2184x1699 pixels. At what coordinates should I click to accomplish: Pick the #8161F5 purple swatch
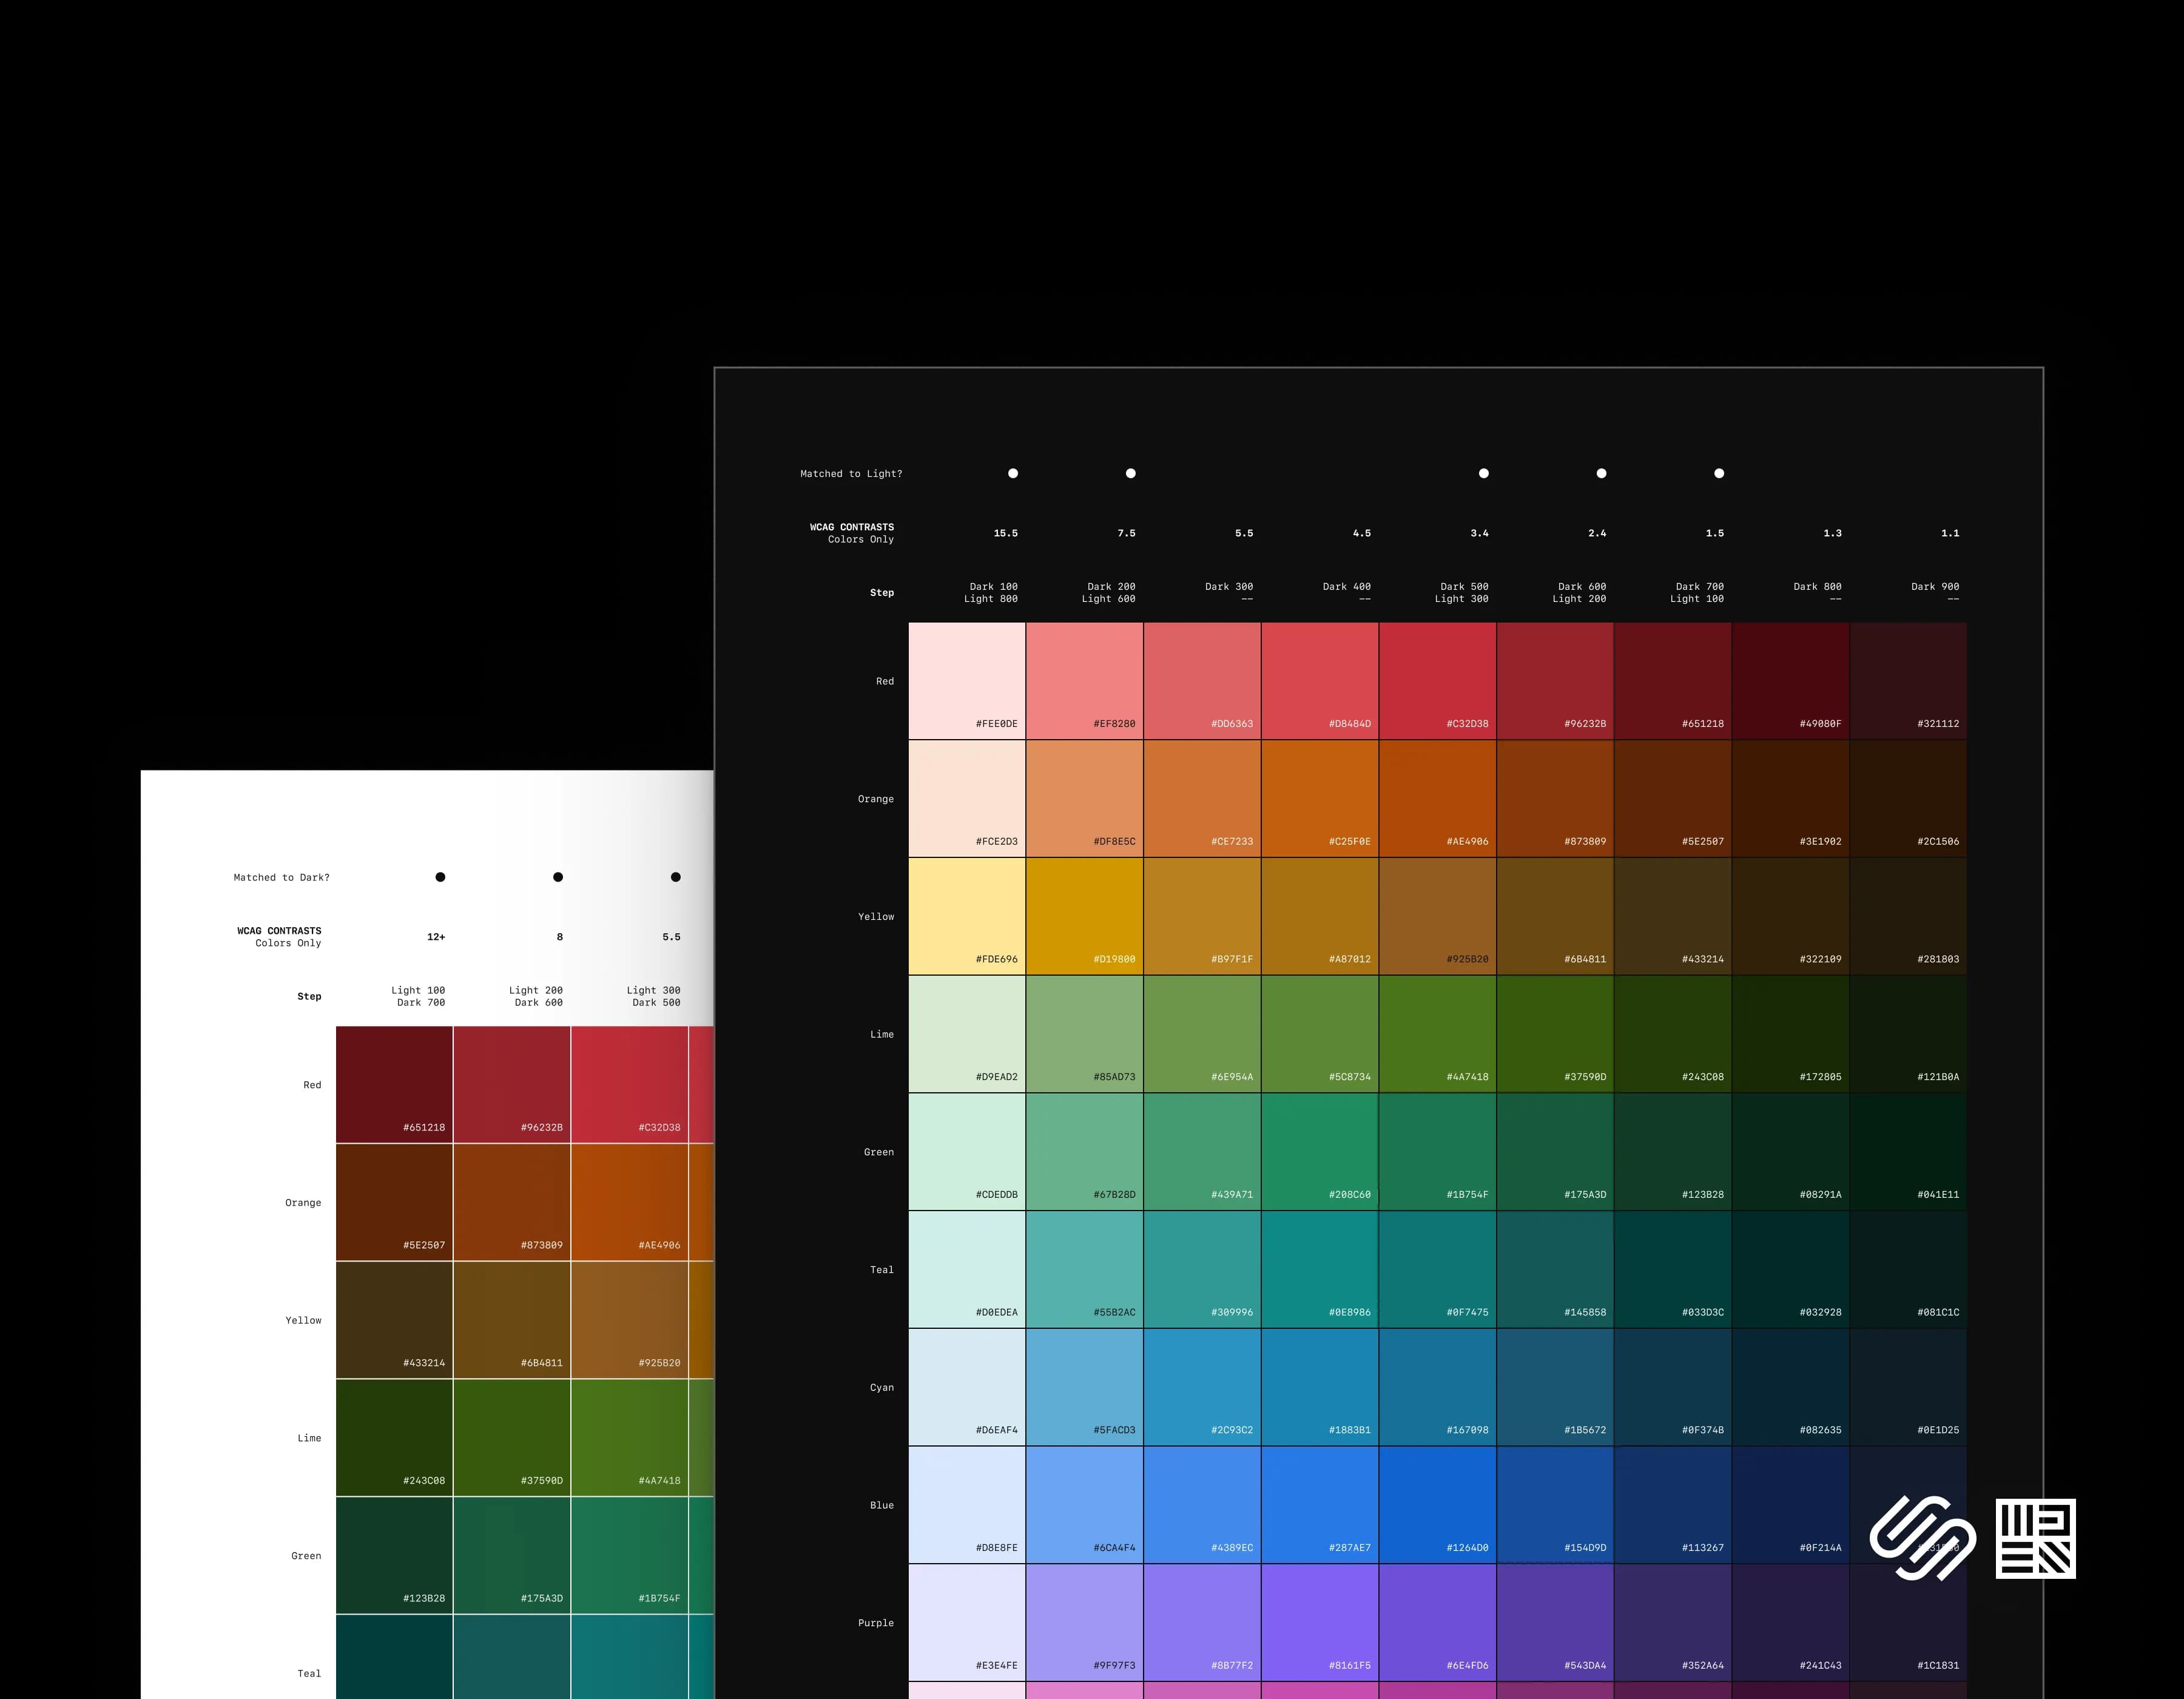coord(1320,1623)
